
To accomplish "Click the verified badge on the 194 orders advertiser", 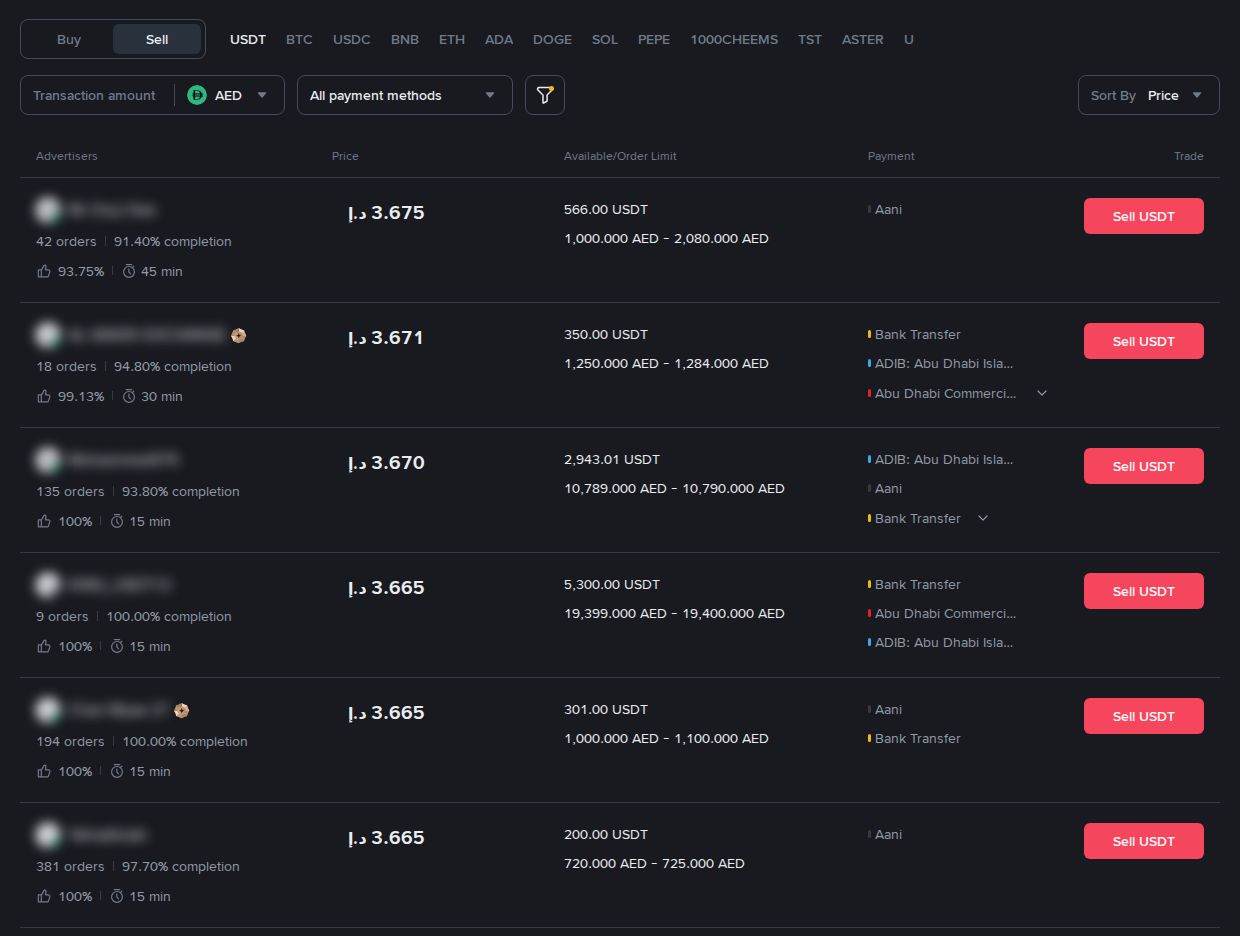I will coord(182,710).
